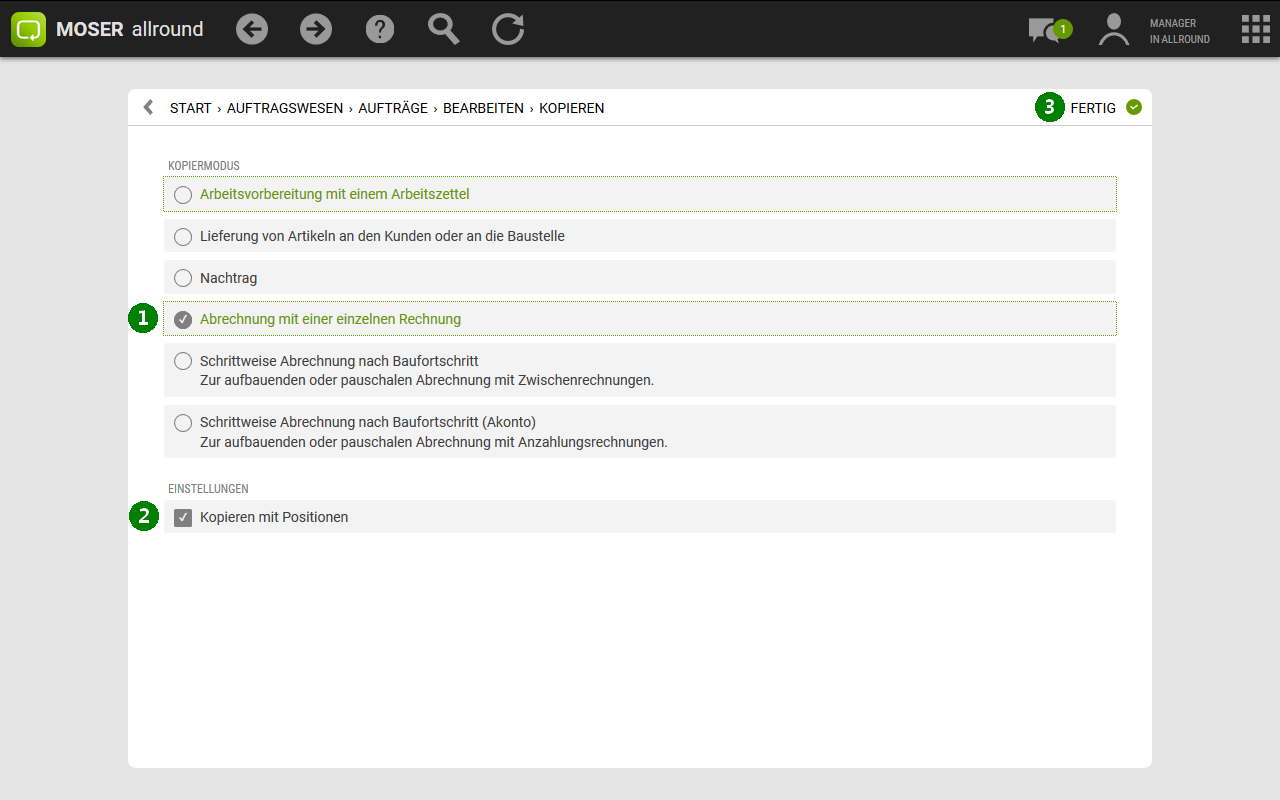Screen dimensions: 1280x800
Task: Select Arbeitsvorbereitung mit einem Arbeitszettel option
Action: [x=183, y=195]
